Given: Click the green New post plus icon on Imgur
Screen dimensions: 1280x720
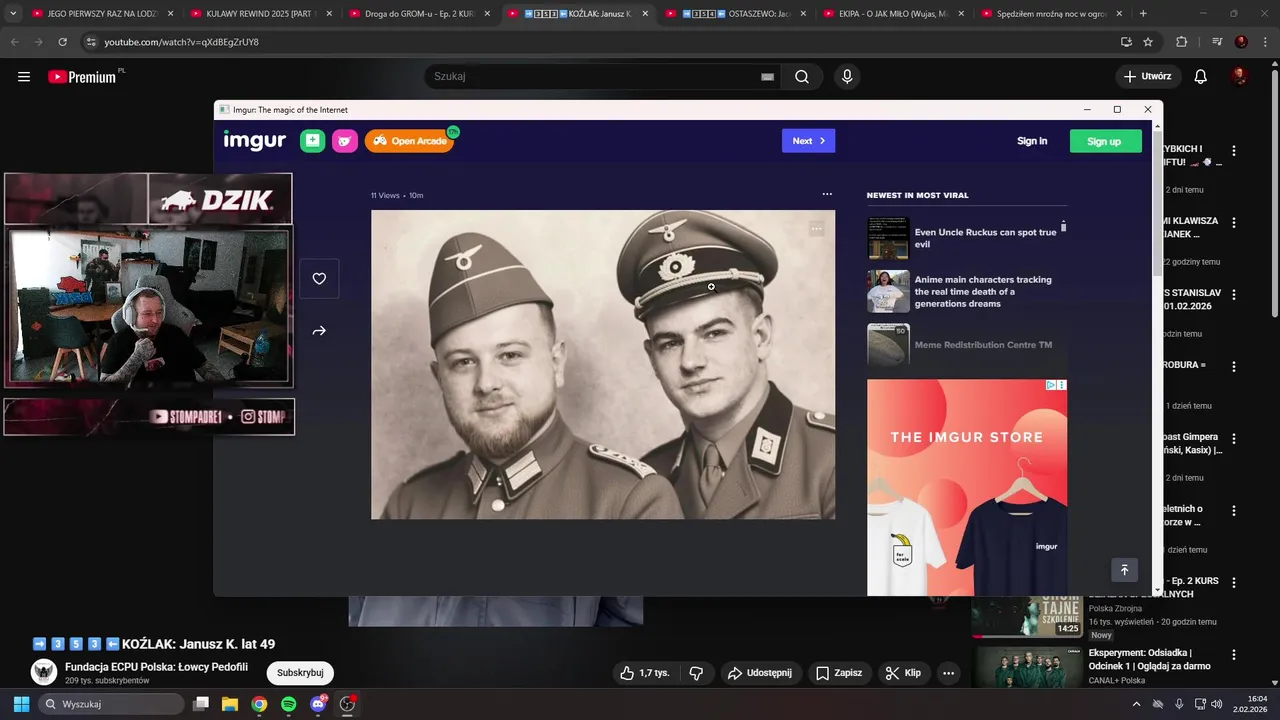Looking at the screenshot, I should [313, 141].
